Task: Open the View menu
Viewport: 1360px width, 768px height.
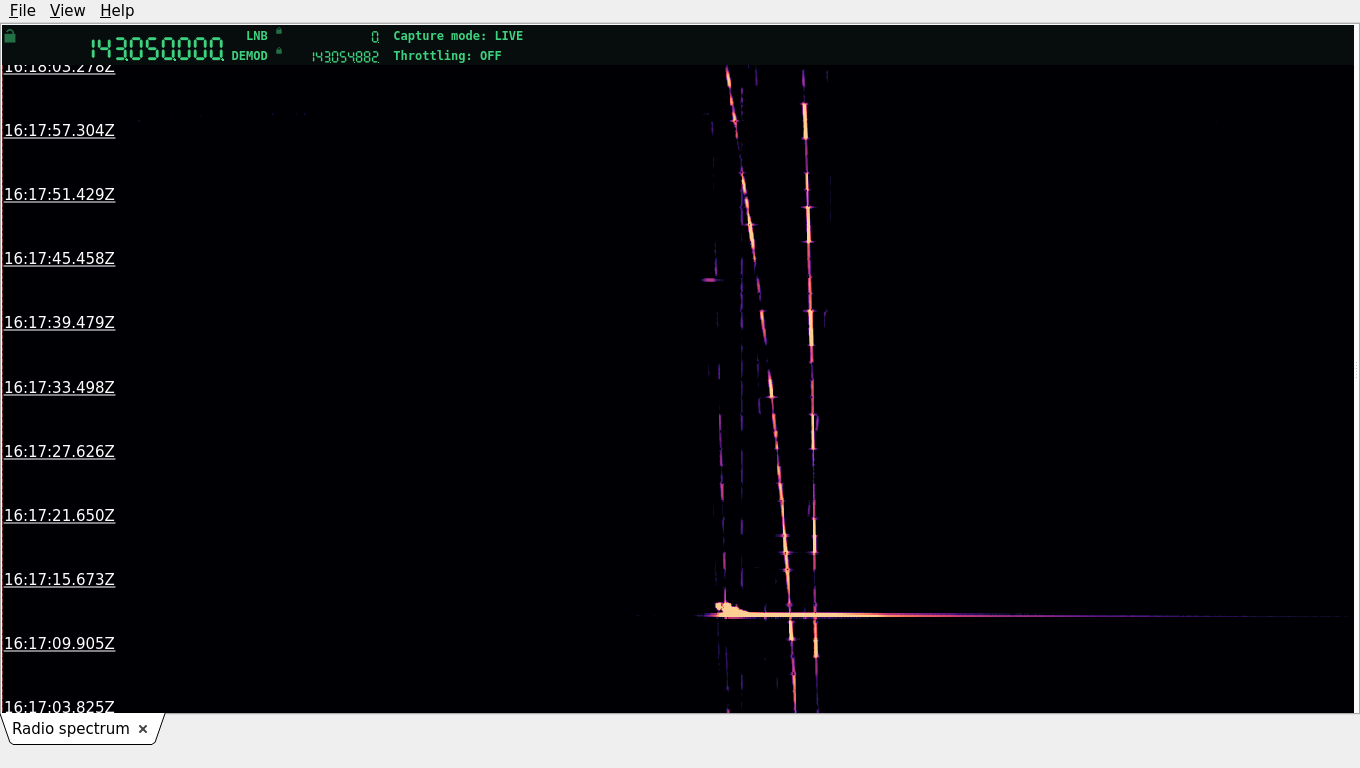Action: pos(67,10)
